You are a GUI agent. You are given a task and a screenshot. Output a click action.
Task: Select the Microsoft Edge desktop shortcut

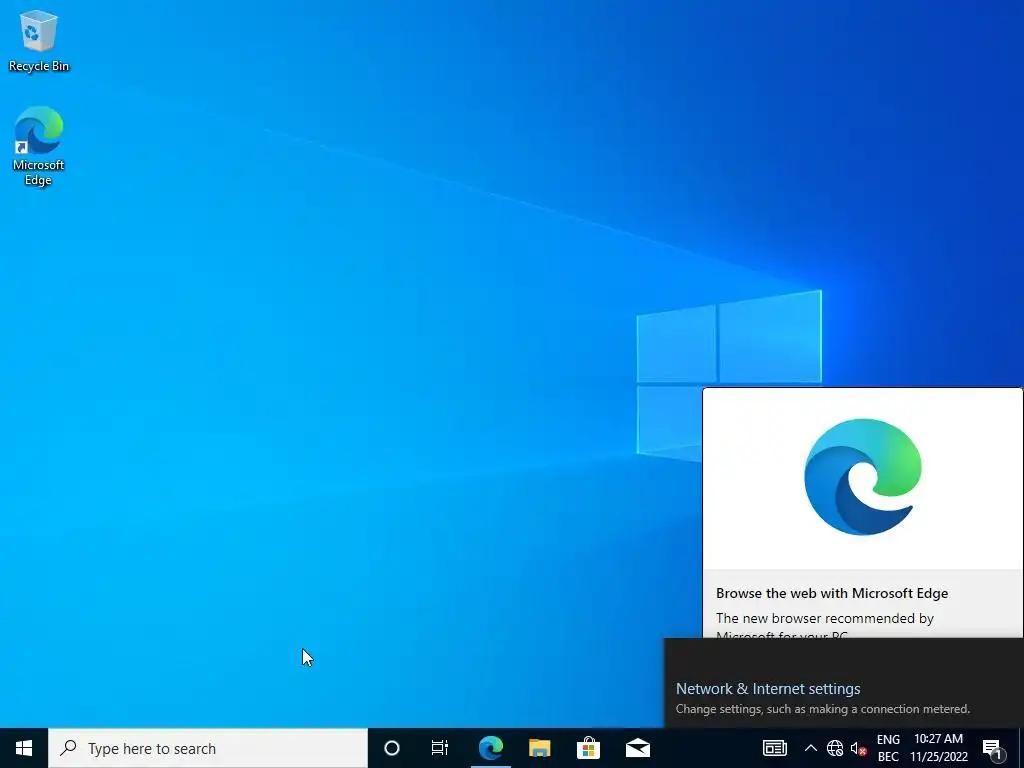point(39,146)
